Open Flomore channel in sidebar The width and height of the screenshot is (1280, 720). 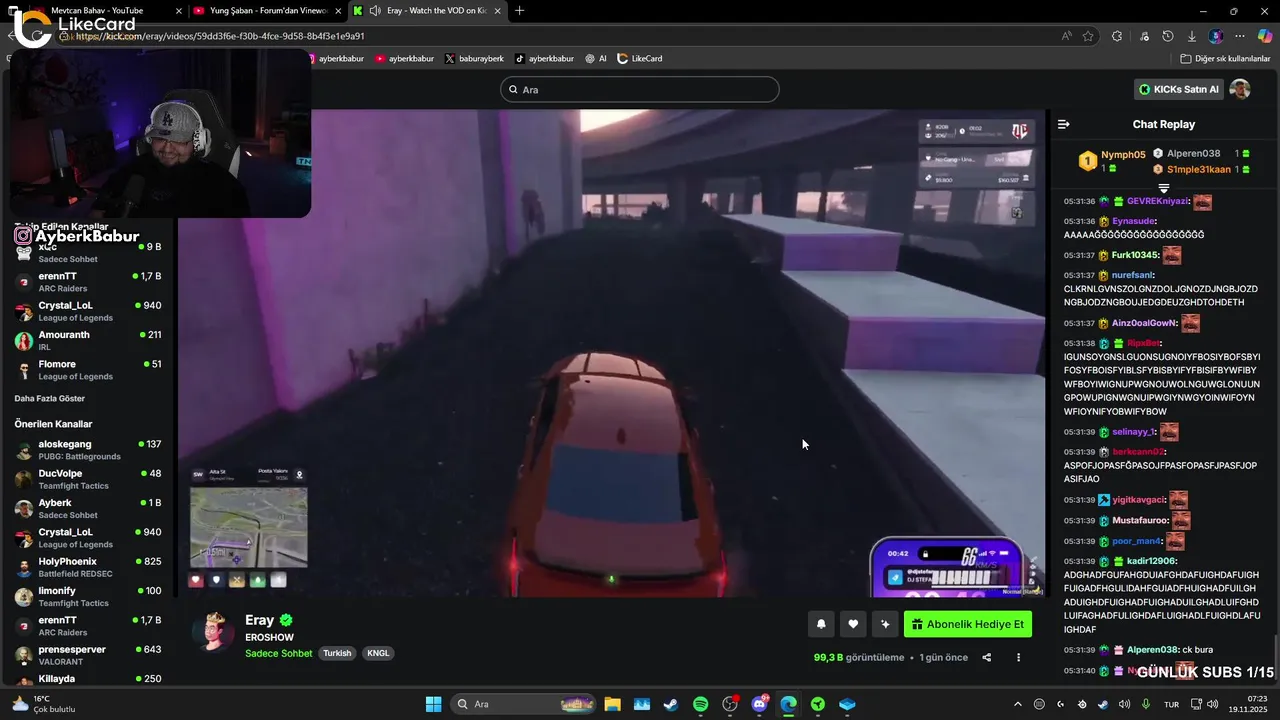(x=88, y=370)
